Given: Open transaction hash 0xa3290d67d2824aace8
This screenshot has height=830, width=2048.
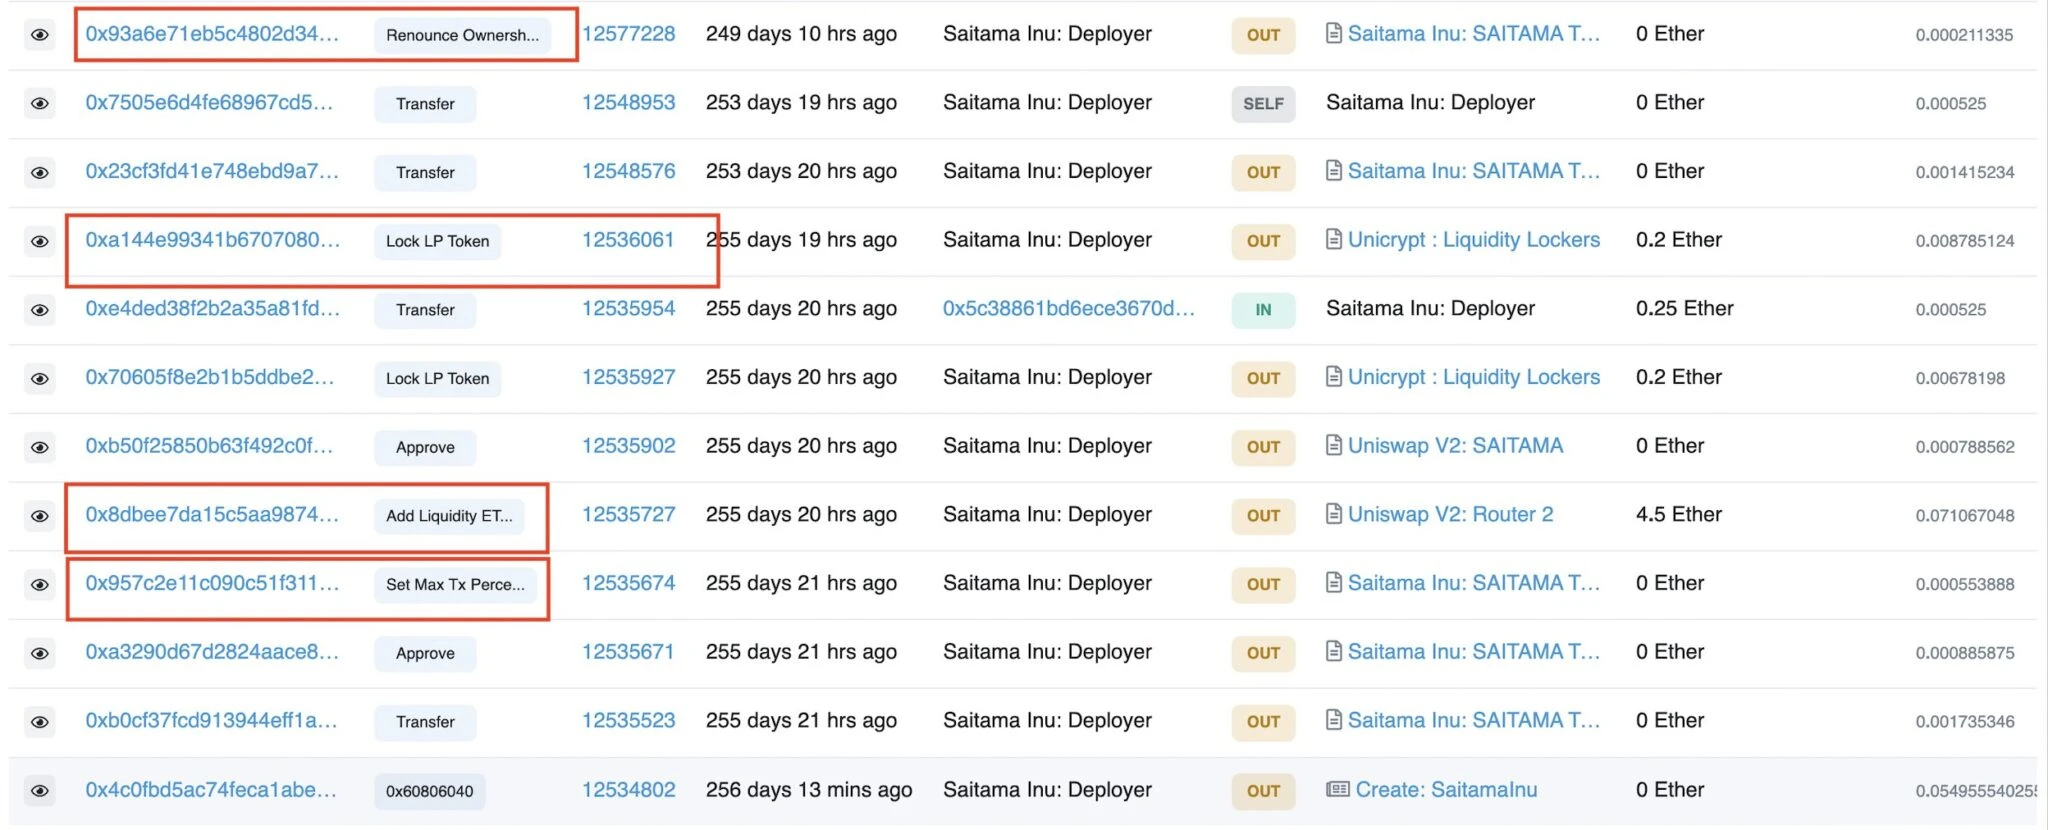Looking at the screenshot, I should 212,652.
